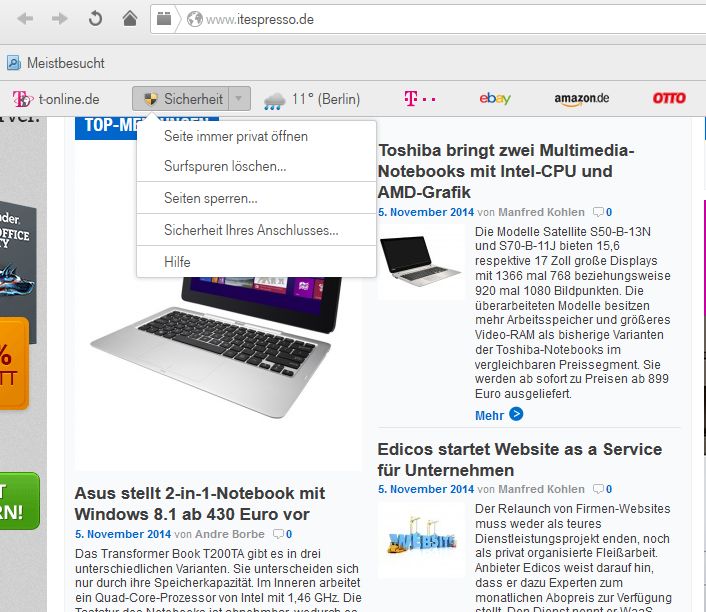Reload the page with refresh icon
706x612 pixels.
click(95, 19)
